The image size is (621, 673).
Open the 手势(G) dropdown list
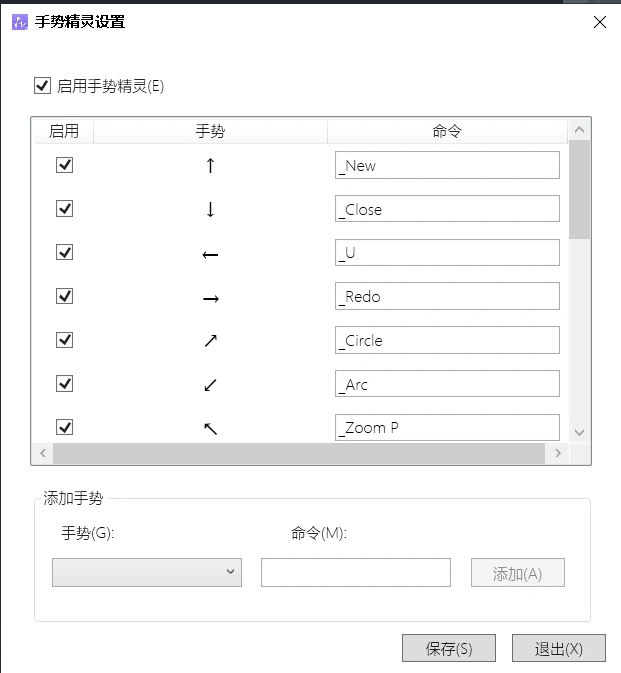click(147, 572)
